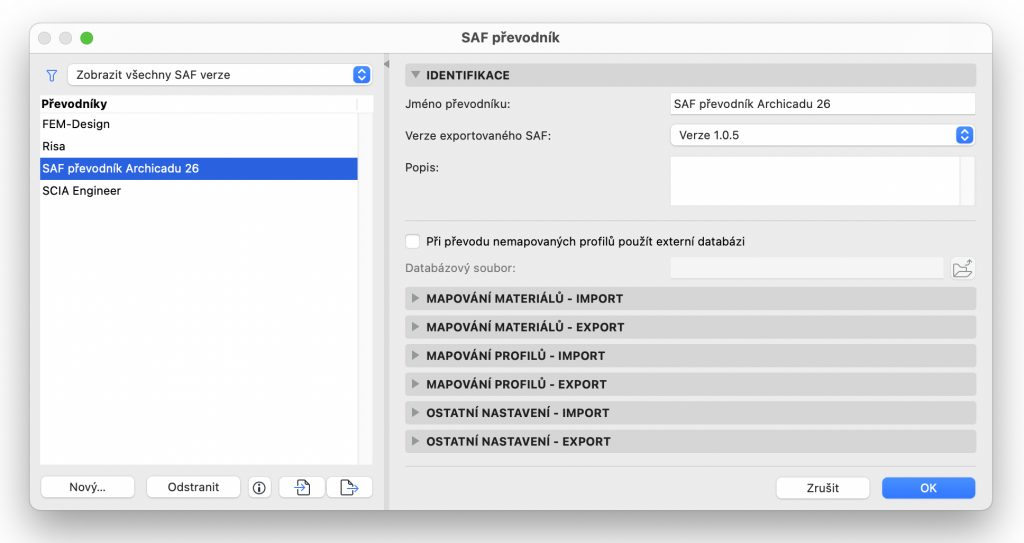
Task: Expand MAPOVÁNÍ MATERIÁLŮ - EXPORT section
Action: 690,327
